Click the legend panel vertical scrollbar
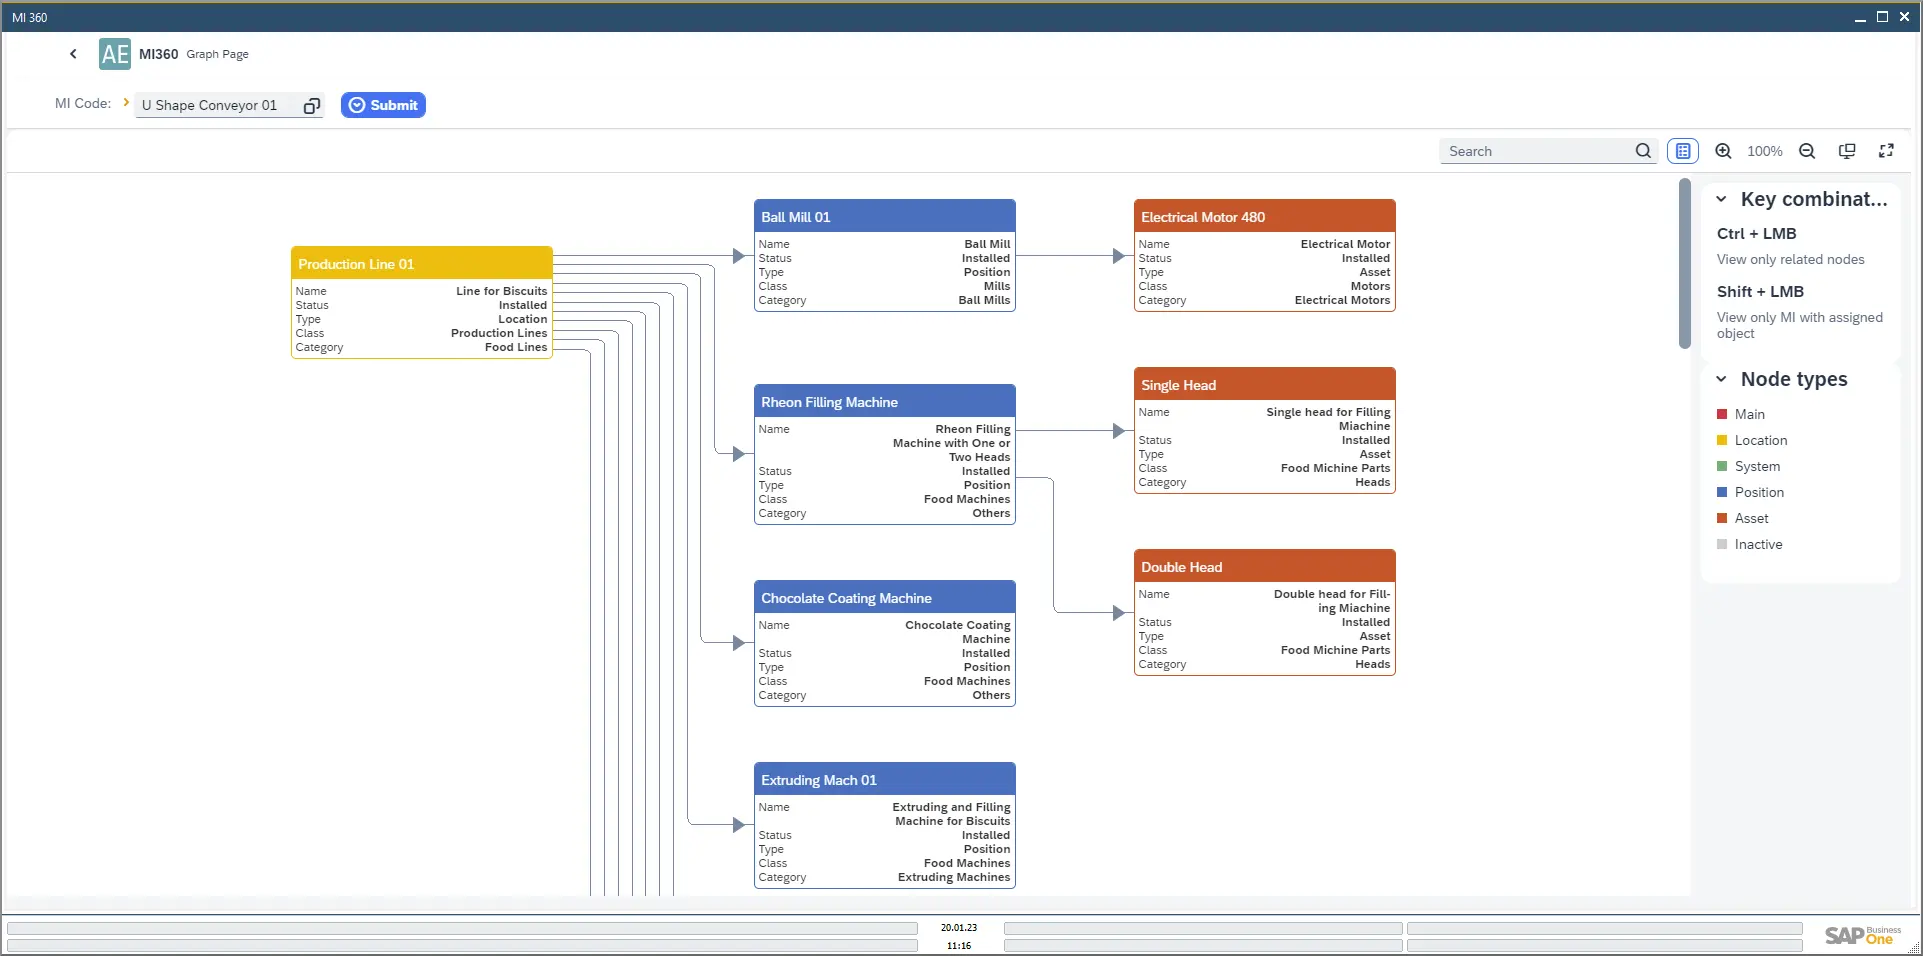 click(x=1685, y=264)
